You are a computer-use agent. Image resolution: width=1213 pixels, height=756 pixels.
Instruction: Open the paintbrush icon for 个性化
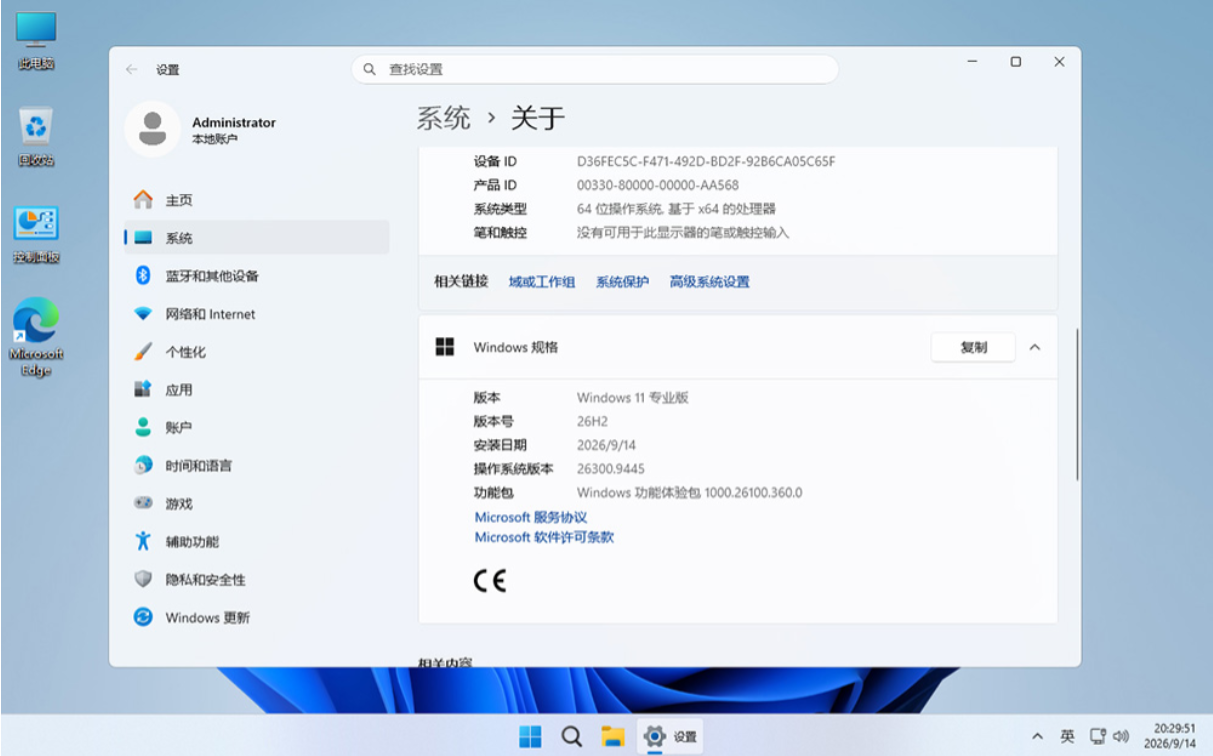[143, 352]
